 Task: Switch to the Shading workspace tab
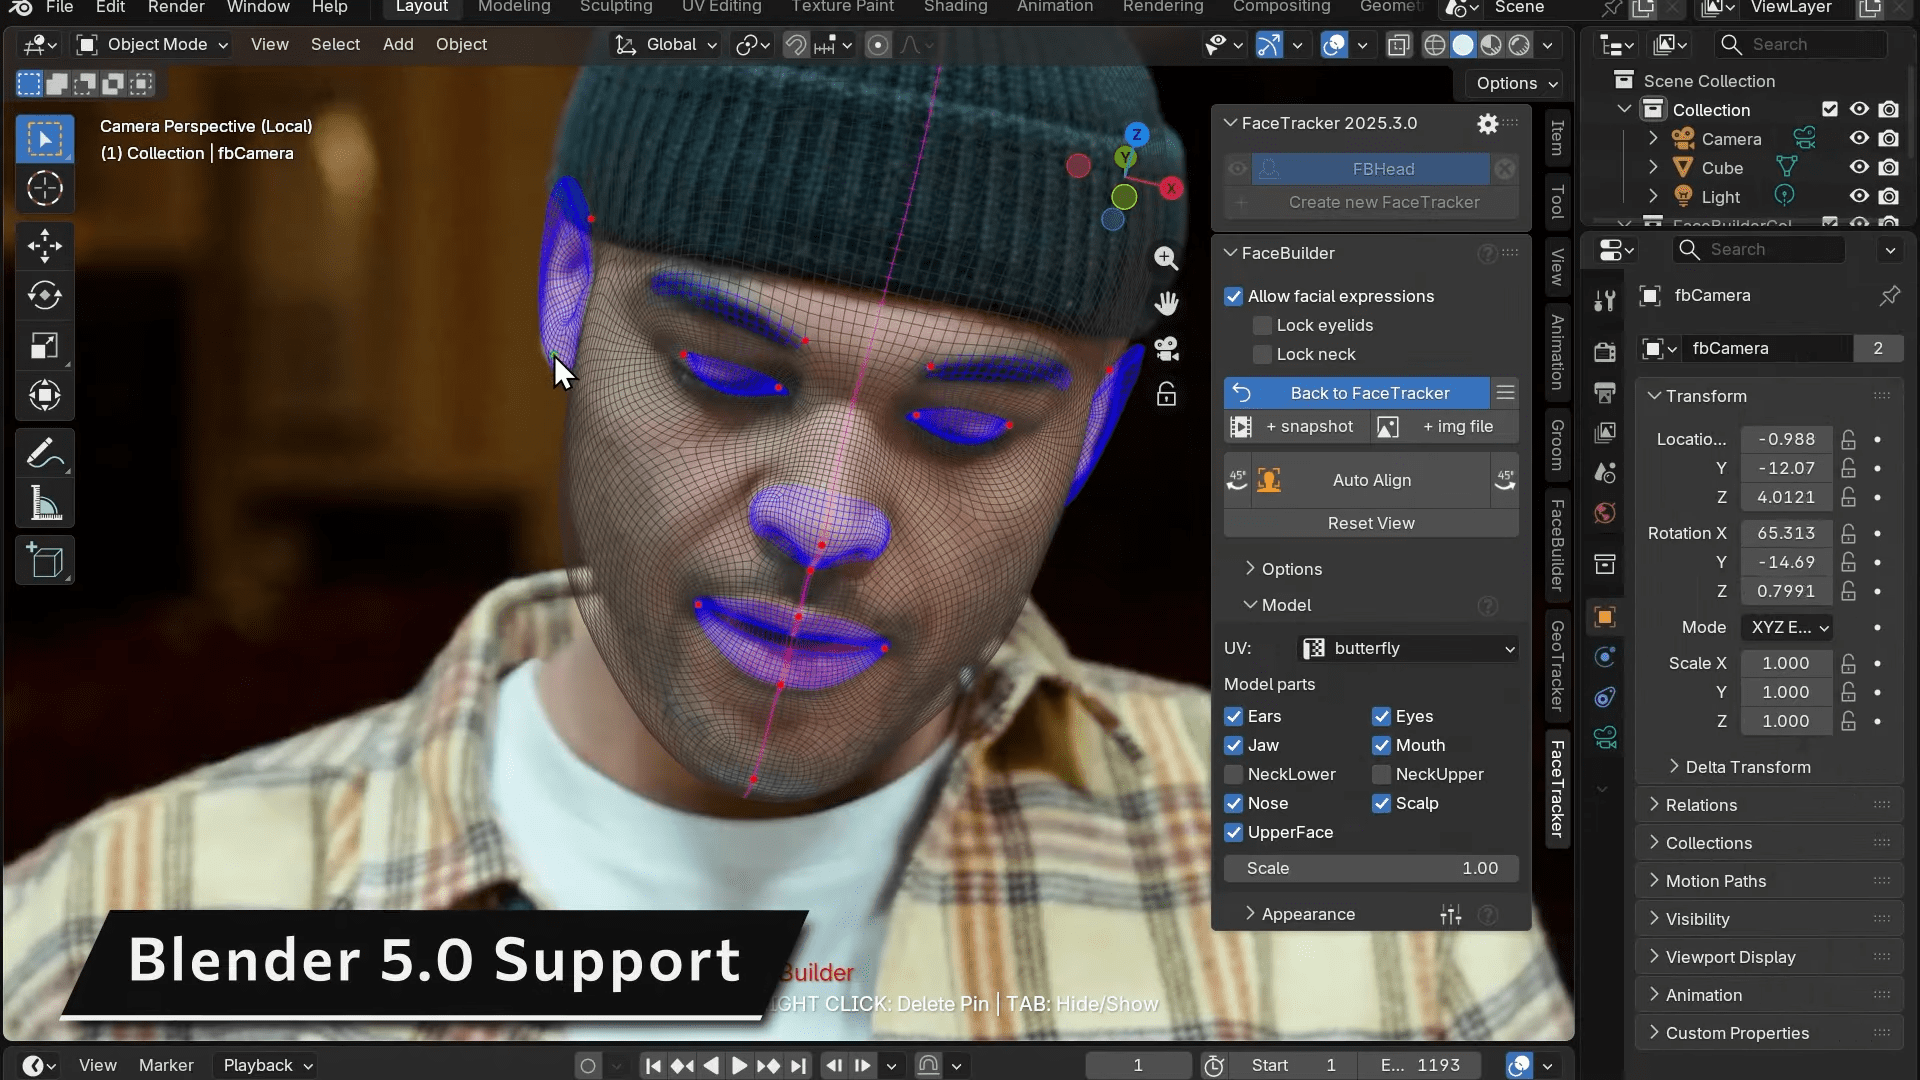(954, 7)
